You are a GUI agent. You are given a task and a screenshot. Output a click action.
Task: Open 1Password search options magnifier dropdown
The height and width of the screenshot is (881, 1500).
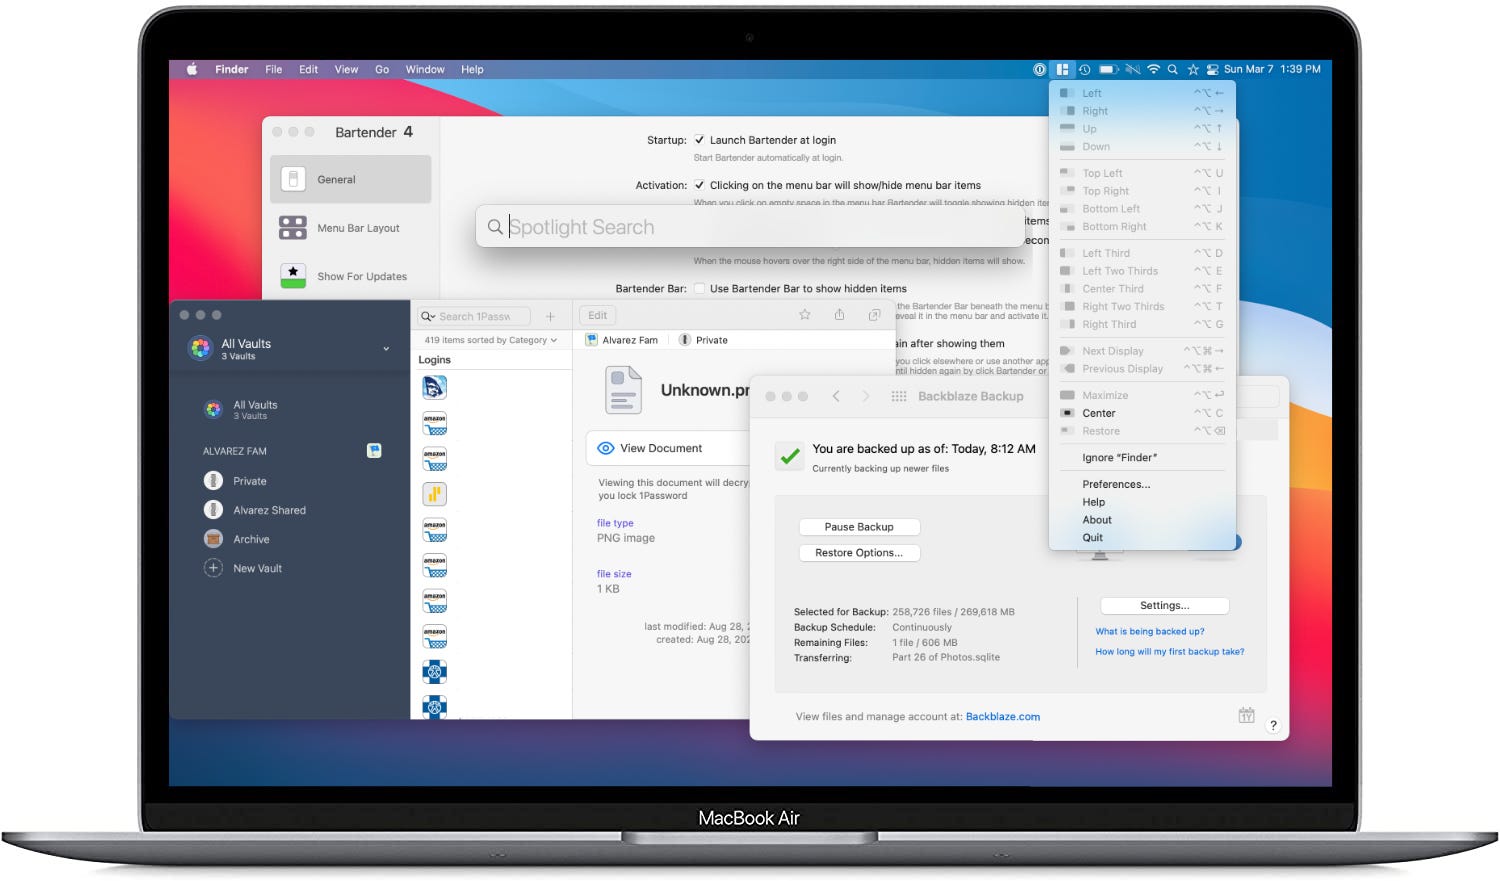pos(428,316)
